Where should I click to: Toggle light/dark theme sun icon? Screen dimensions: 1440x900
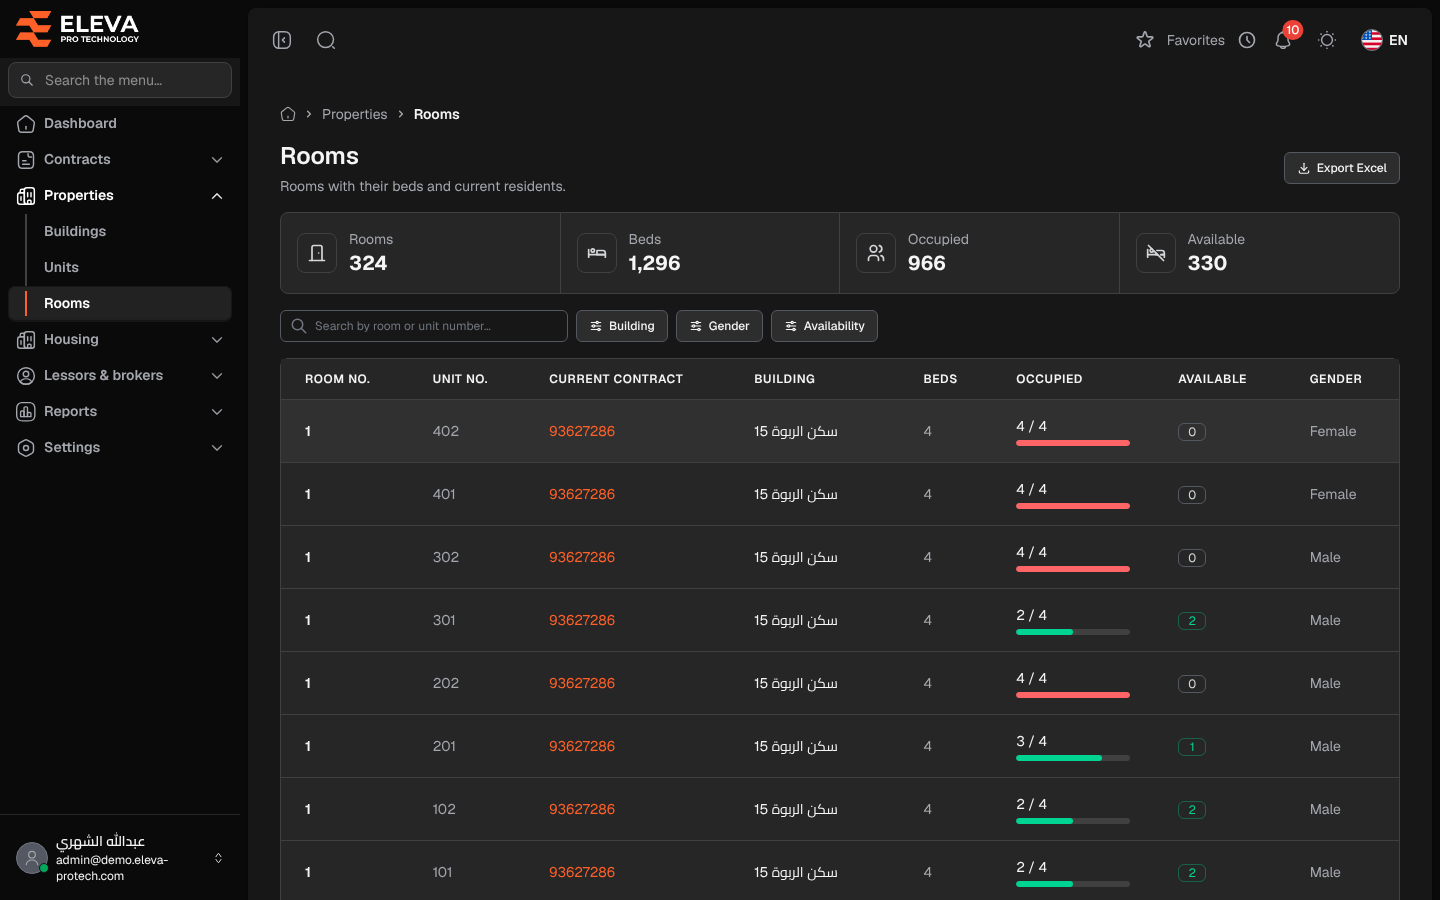tap(1327, 40)
